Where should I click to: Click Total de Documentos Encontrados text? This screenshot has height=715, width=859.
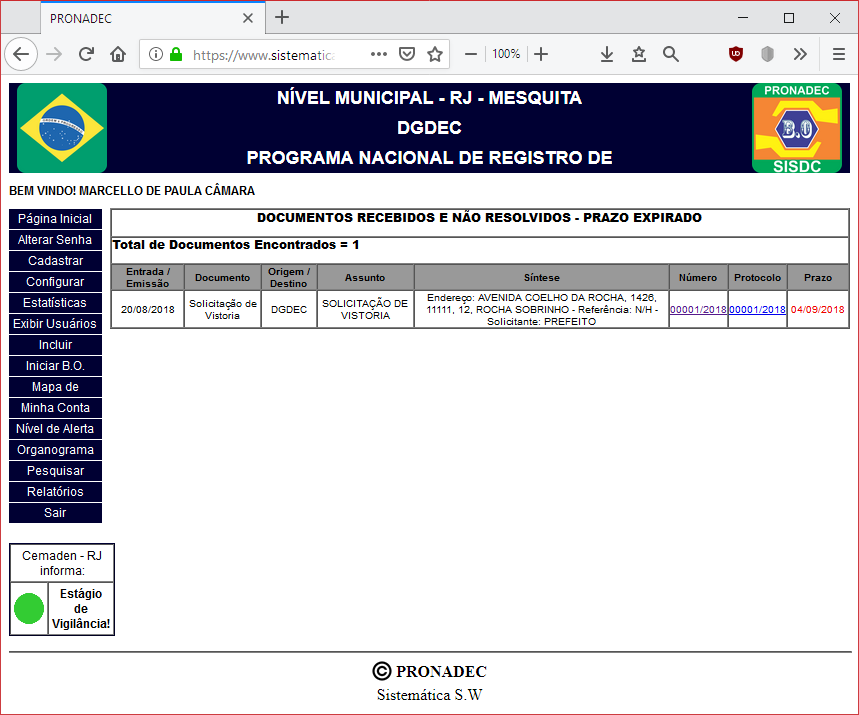point(236,245)
